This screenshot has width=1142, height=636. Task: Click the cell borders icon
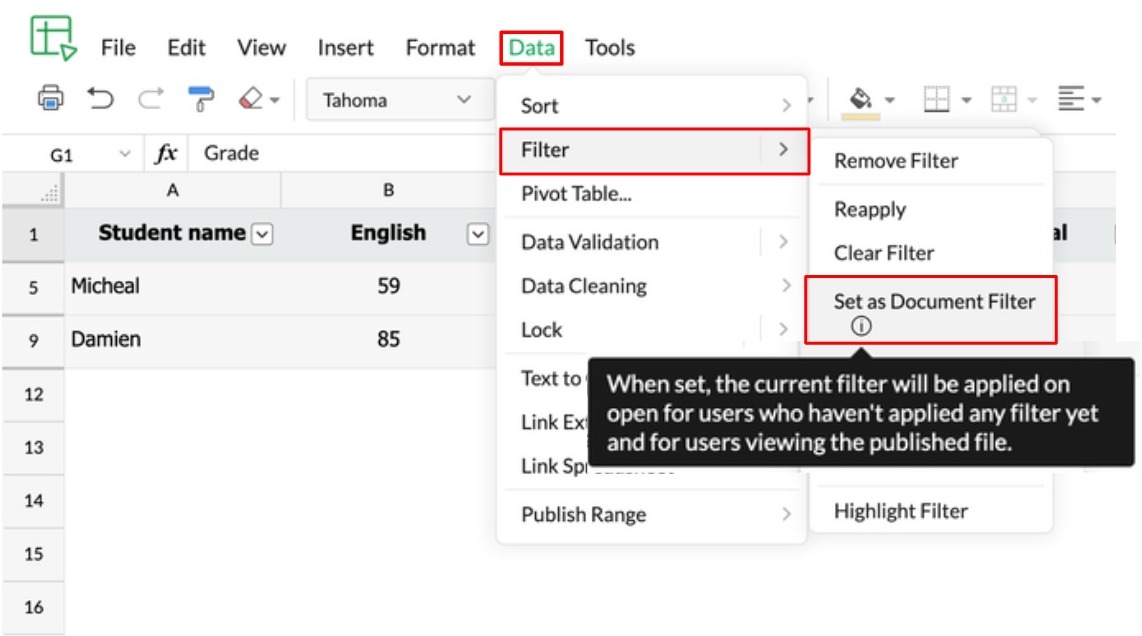[x=937, y=100]
